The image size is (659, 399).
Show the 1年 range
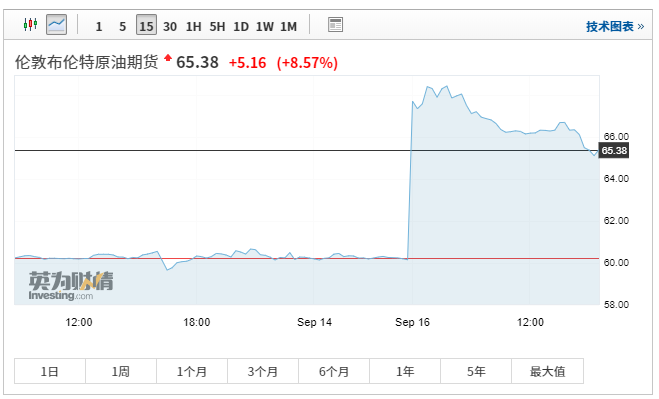pyautogui.click(x=405, y=371)
